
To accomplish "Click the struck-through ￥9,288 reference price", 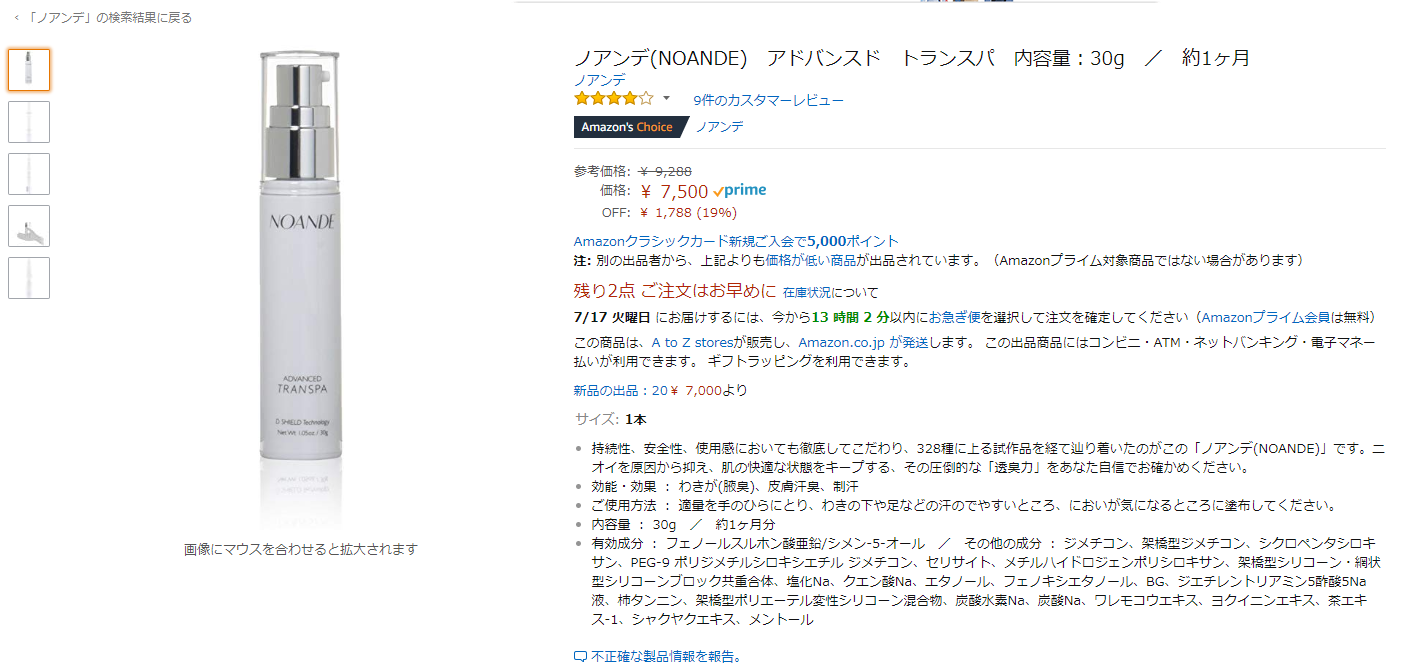I will coord(666,171).
